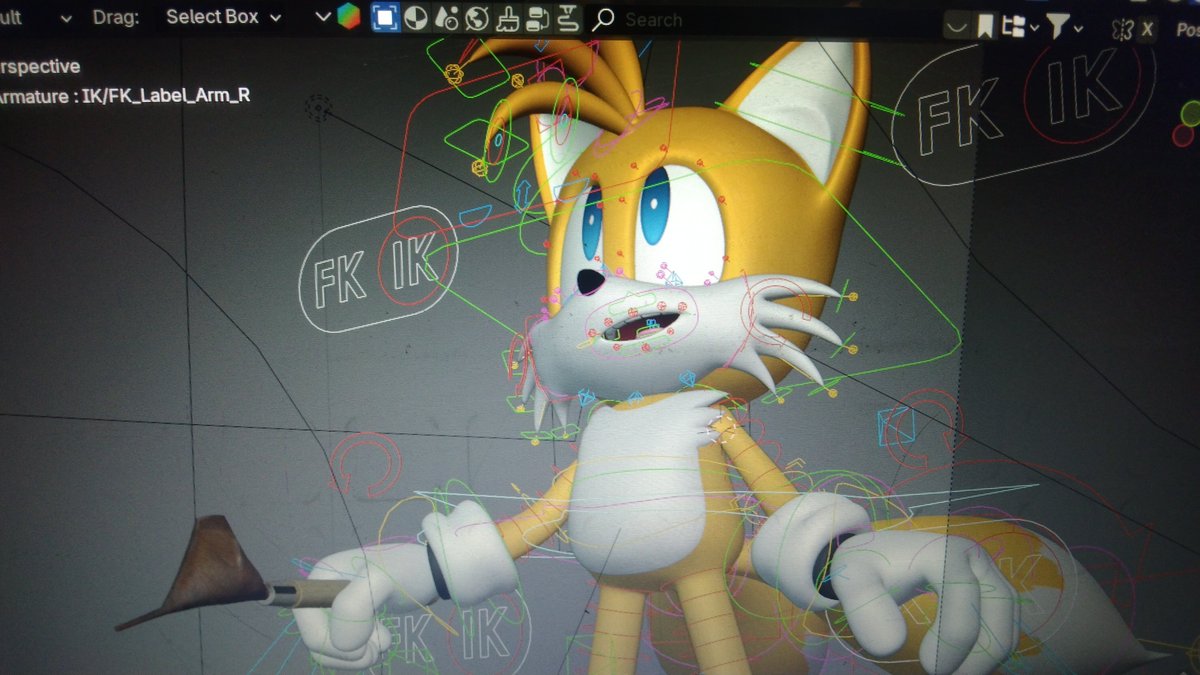The image size is (1200, 675).
Task: Open the Drag mode Select Box dropdown
Action: [x=222, y=17]
